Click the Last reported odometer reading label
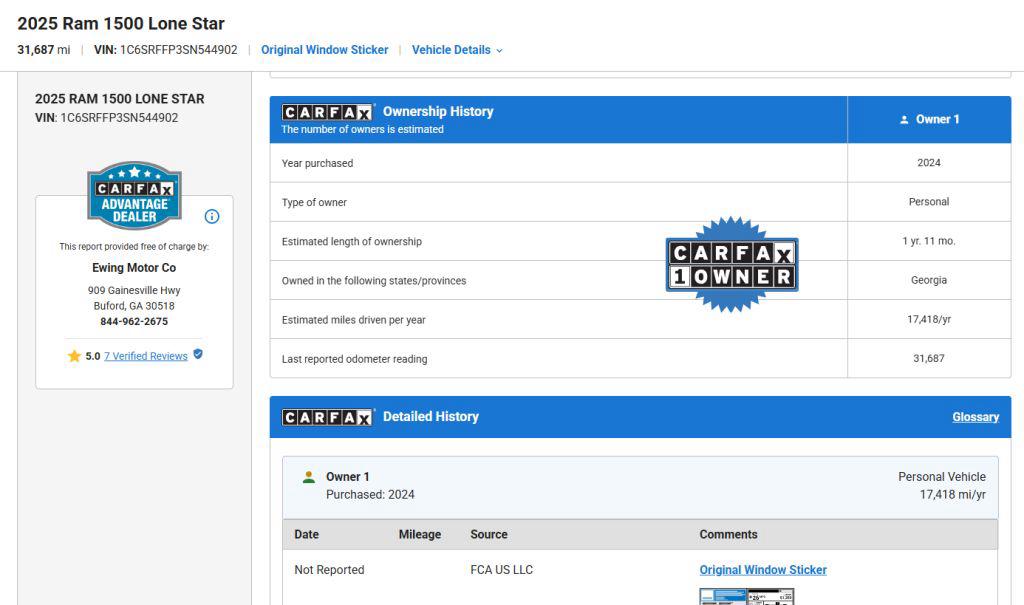Viewport: 1024px width, 605px height. point(355,359)
